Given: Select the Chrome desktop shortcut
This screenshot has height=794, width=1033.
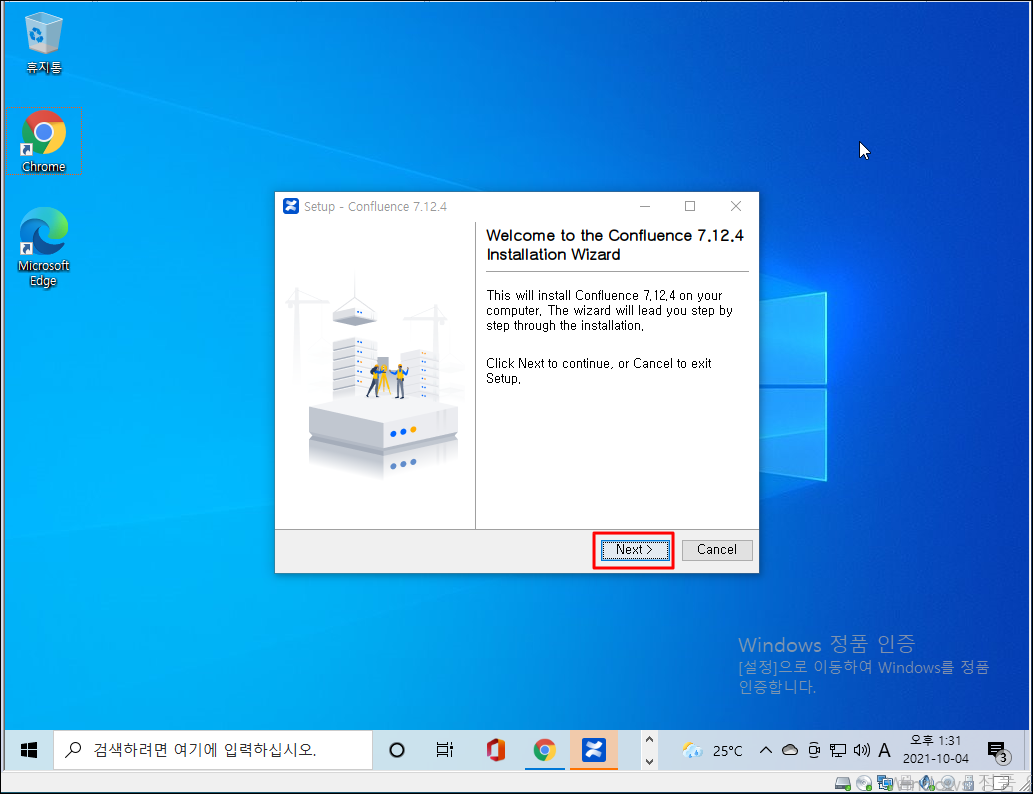Looking at the screenshot, I should pyautogui.click(x=43, y=141).
